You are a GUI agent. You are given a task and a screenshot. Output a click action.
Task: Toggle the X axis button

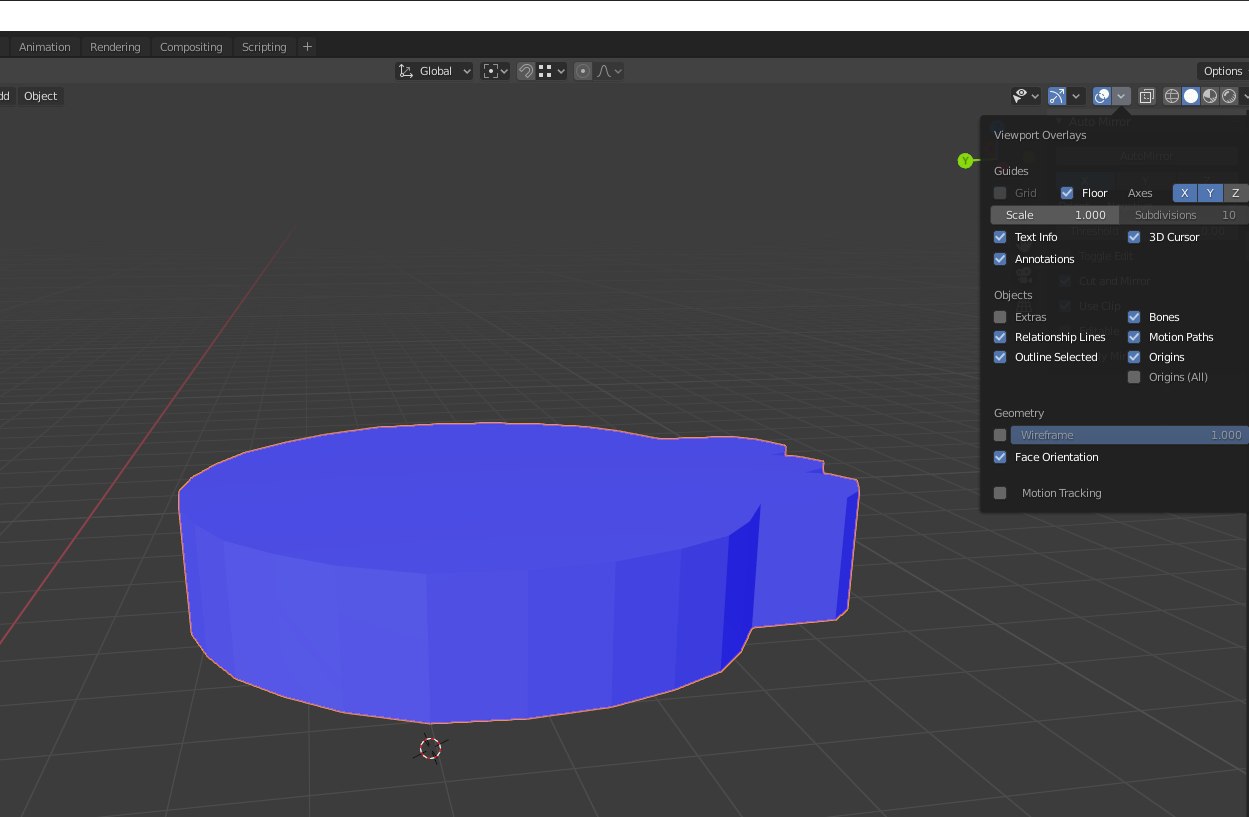tap(1185, 193)
